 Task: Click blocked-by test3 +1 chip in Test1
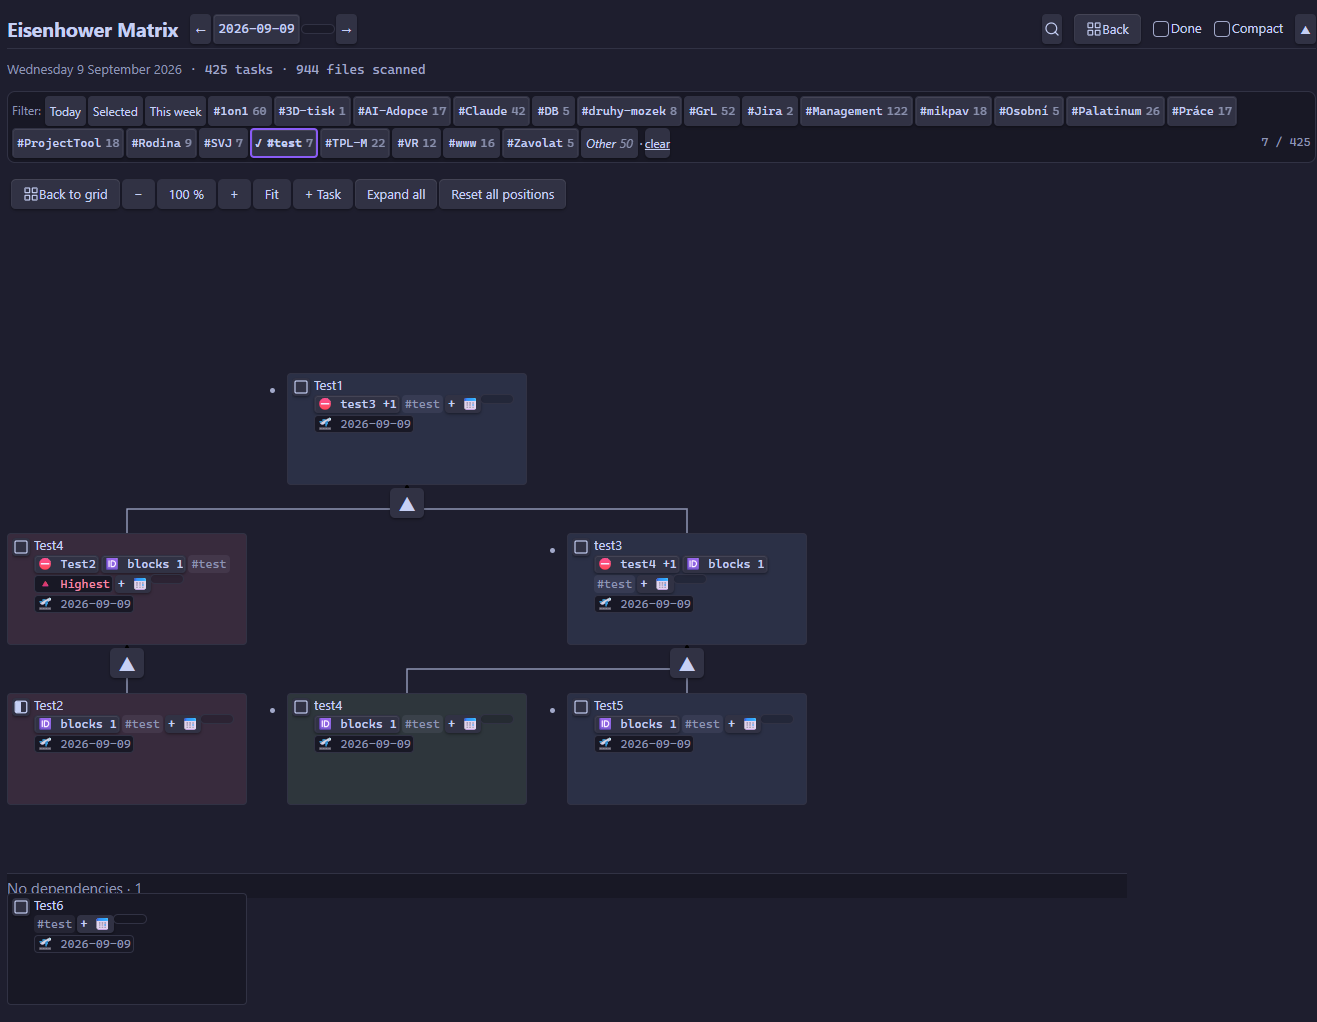358,404
